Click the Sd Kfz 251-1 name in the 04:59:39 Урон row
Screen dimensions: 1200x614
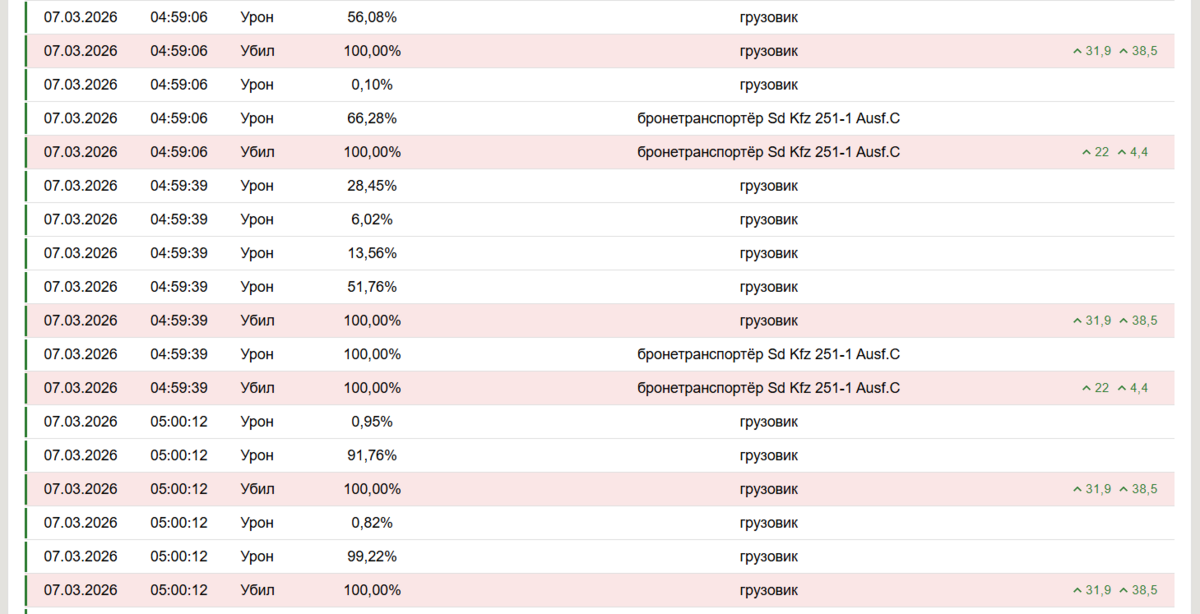pos(768,355)
